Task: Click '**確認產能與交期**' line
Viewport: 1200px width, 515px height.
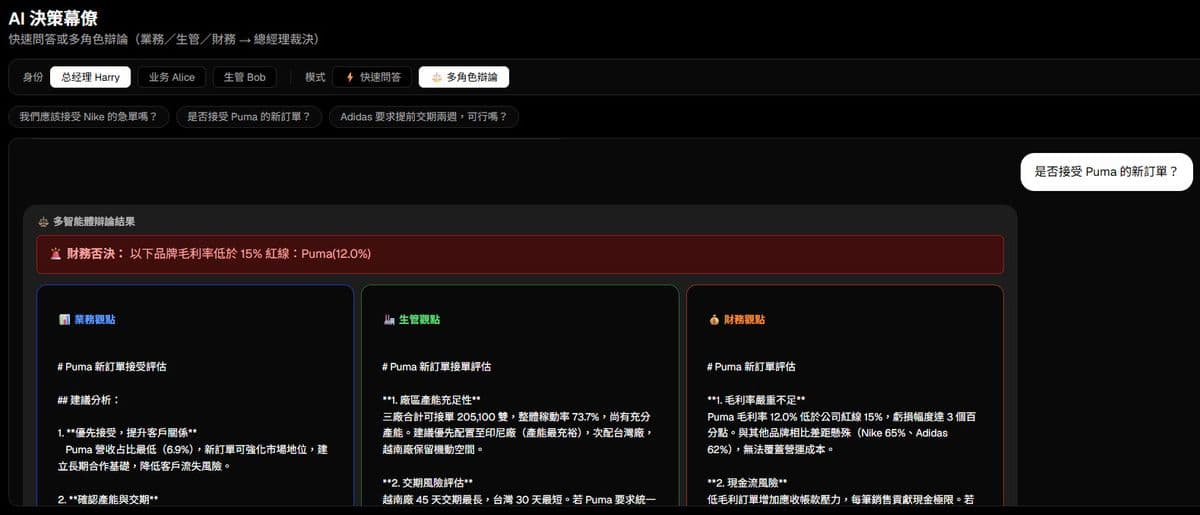Action: (x=108, y=499)
